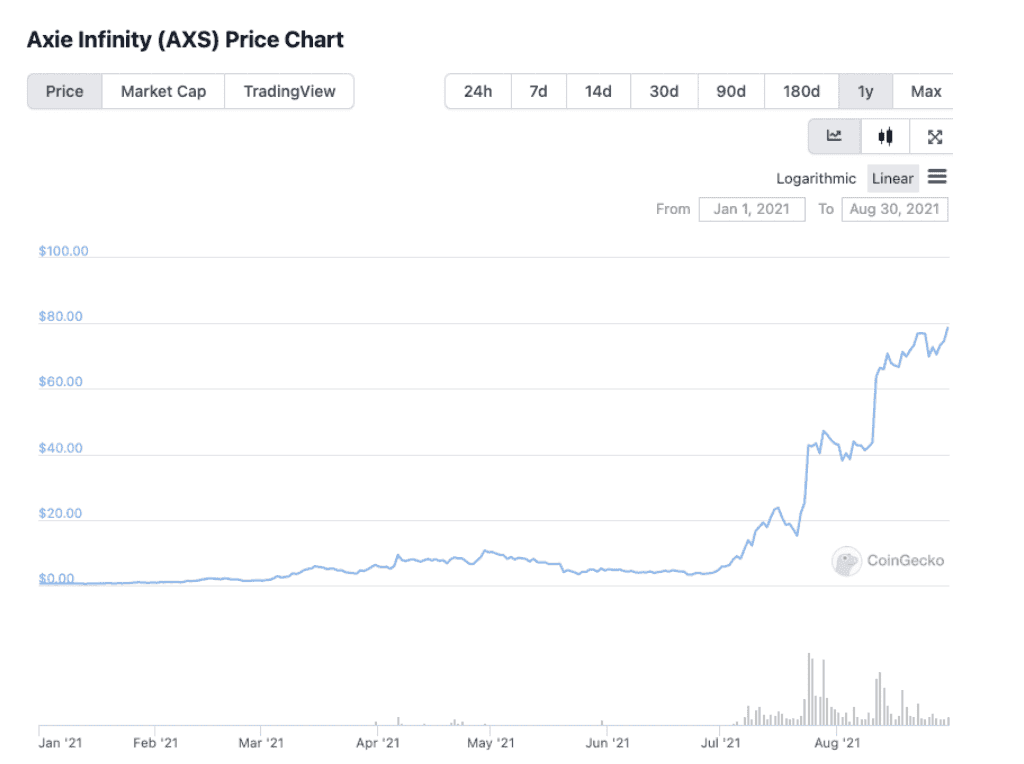Screen dimensions: 1024x764
Task: Click the Jul '21 axis label
Action: pyautogui.click(x=720, y=742)
